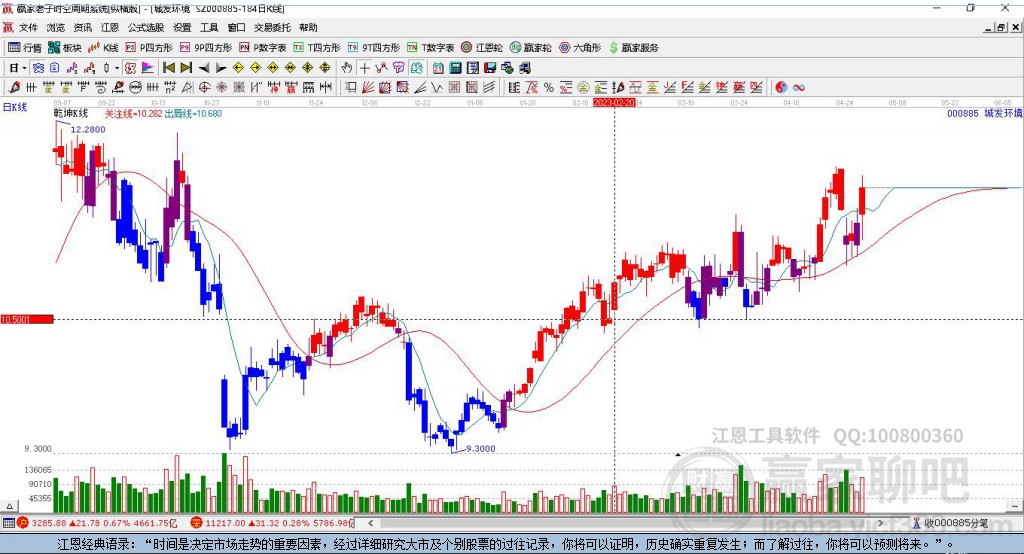Click the table icon in status bar
1024x554 pixels.
coord(8,523)
